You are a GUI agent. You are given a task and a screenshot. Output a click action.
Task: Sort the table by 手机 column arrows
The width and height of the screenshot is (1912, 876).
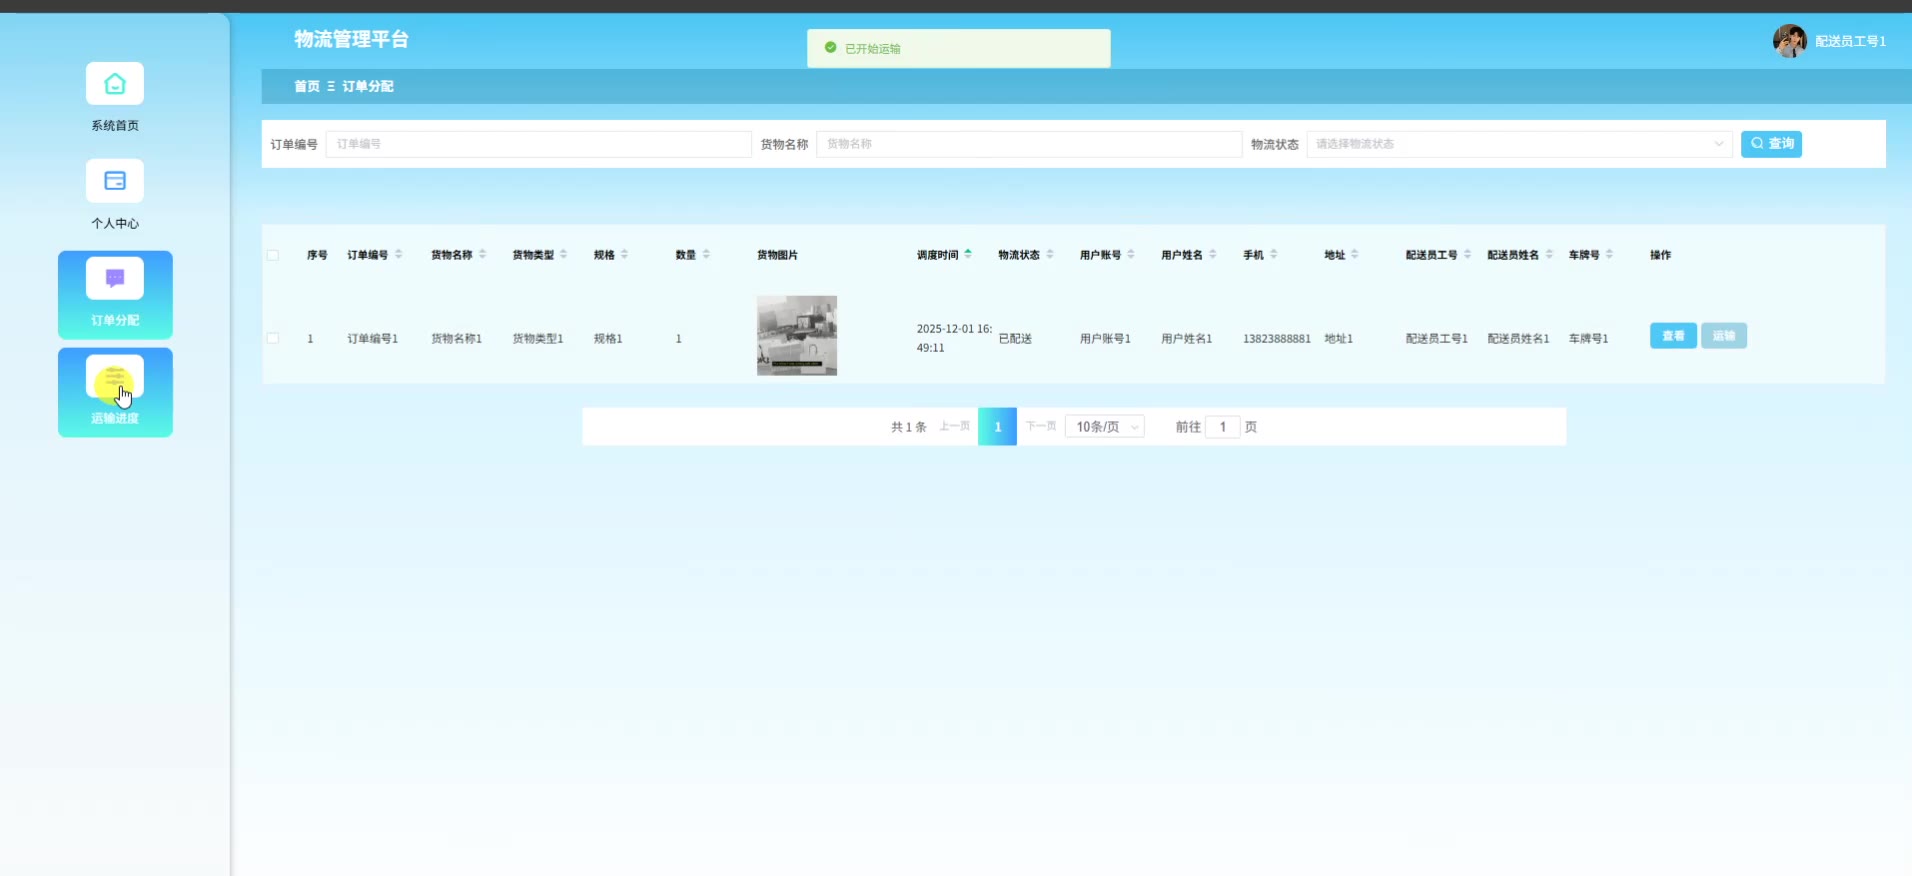(1273, 254)
